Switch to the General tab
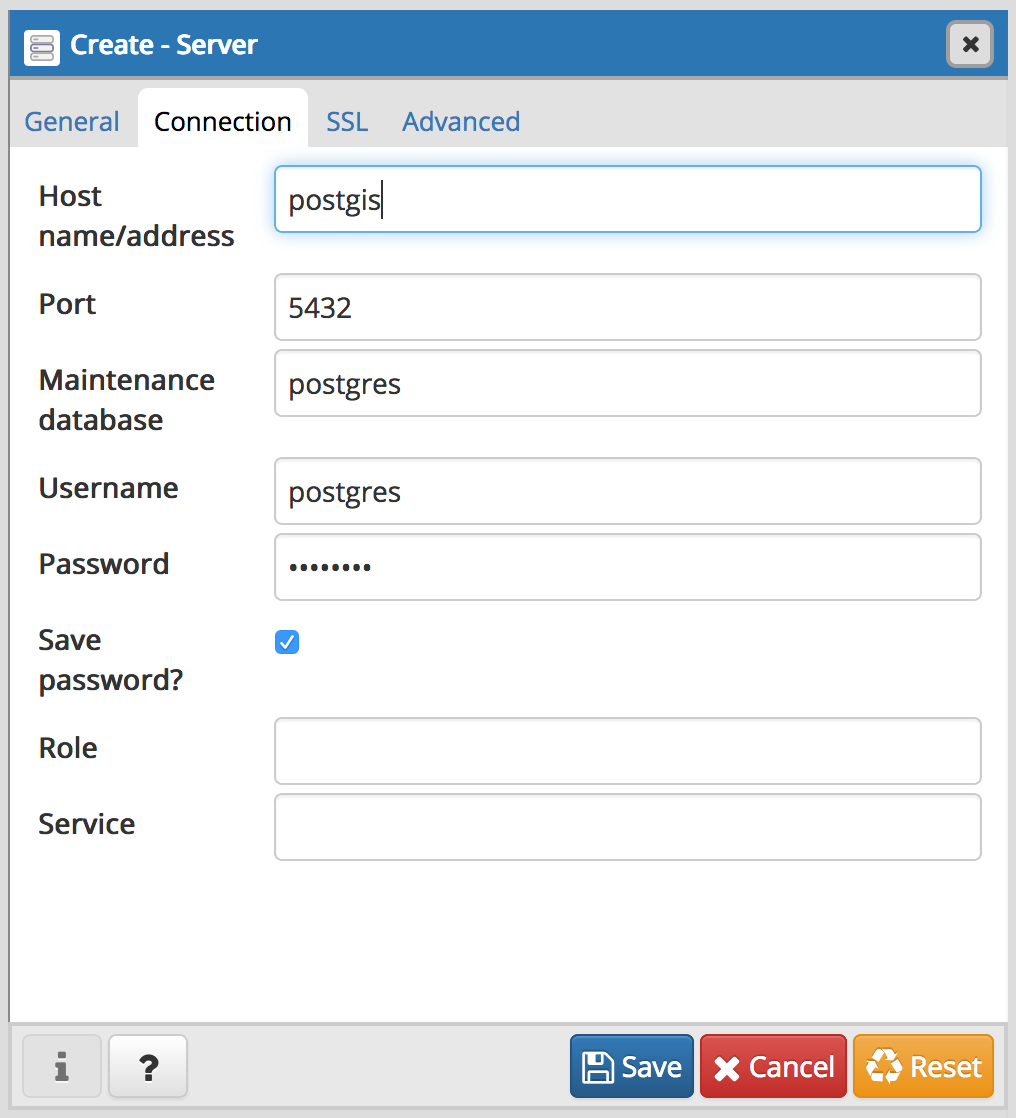Screen dimensions: 1016x1118 72,122
